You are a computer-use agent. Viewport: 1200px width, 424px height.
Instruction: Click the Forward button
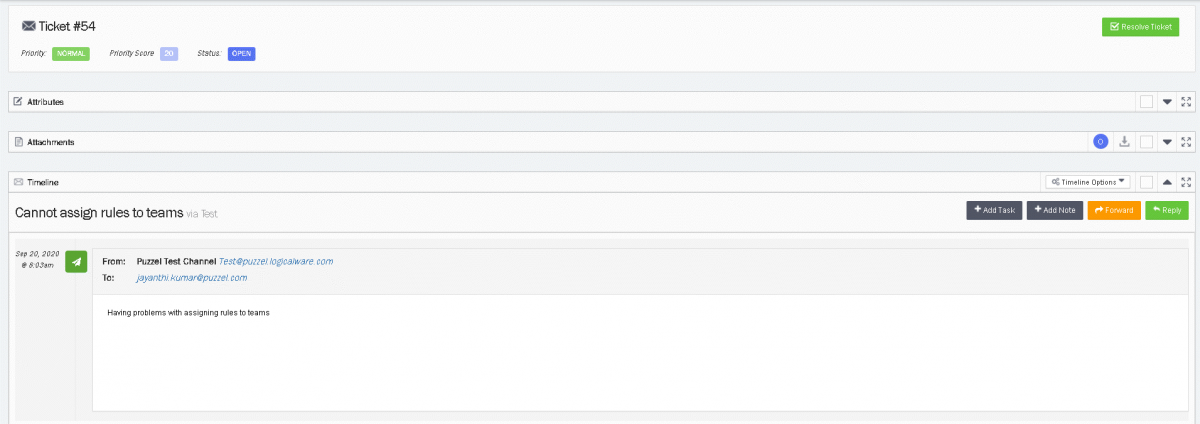[1113, 210]
